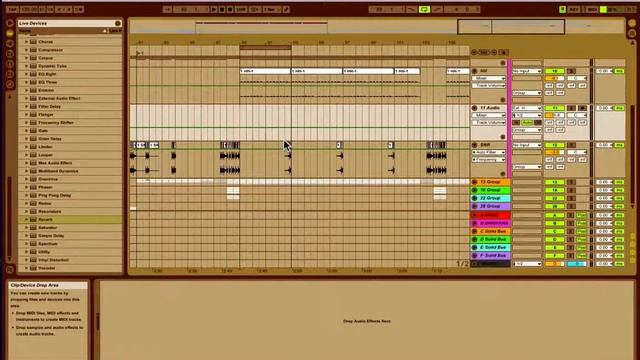The height and width of the screenshot is (360, 640).
Task: Select the Multiband Dynamics device
Action: point(58,171)
